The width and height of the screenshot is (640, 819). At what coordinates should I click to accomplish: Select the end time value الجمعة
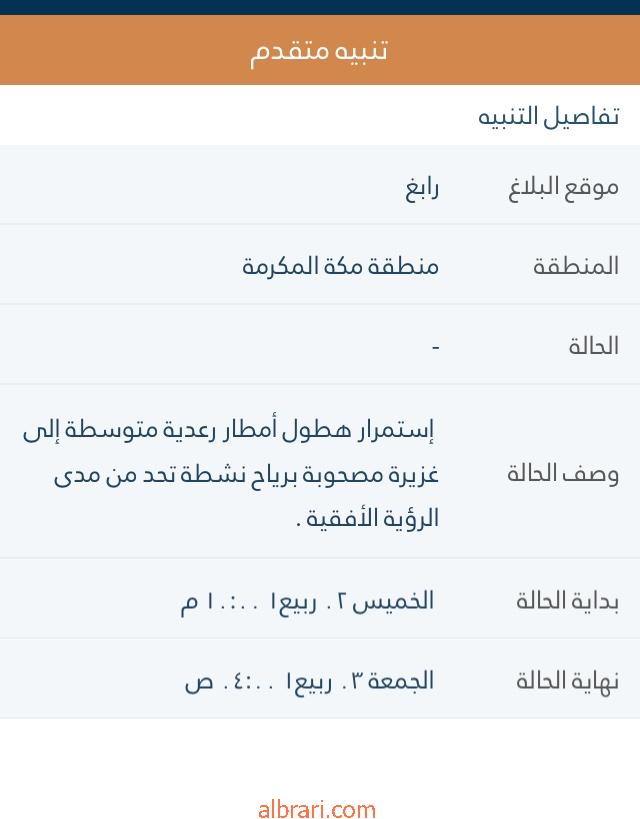coord(309,682)
